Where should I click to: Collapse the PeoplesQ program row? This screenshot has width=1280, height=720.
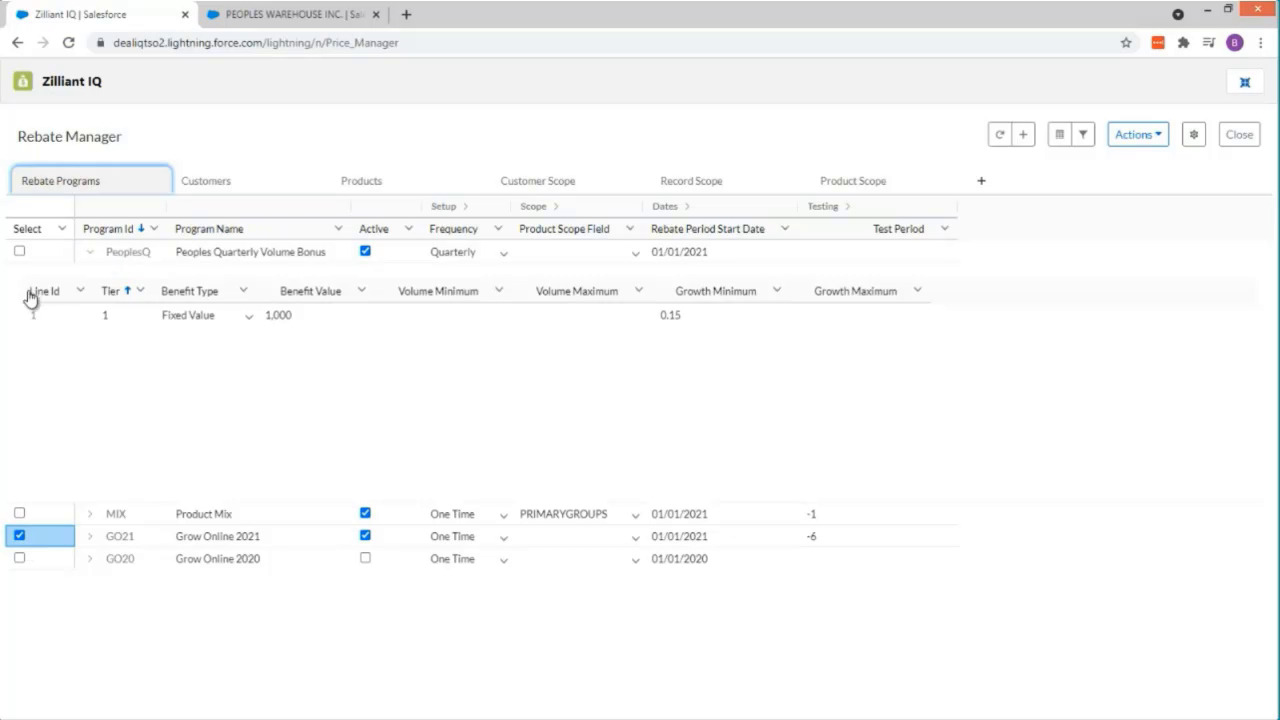(90, 252)
